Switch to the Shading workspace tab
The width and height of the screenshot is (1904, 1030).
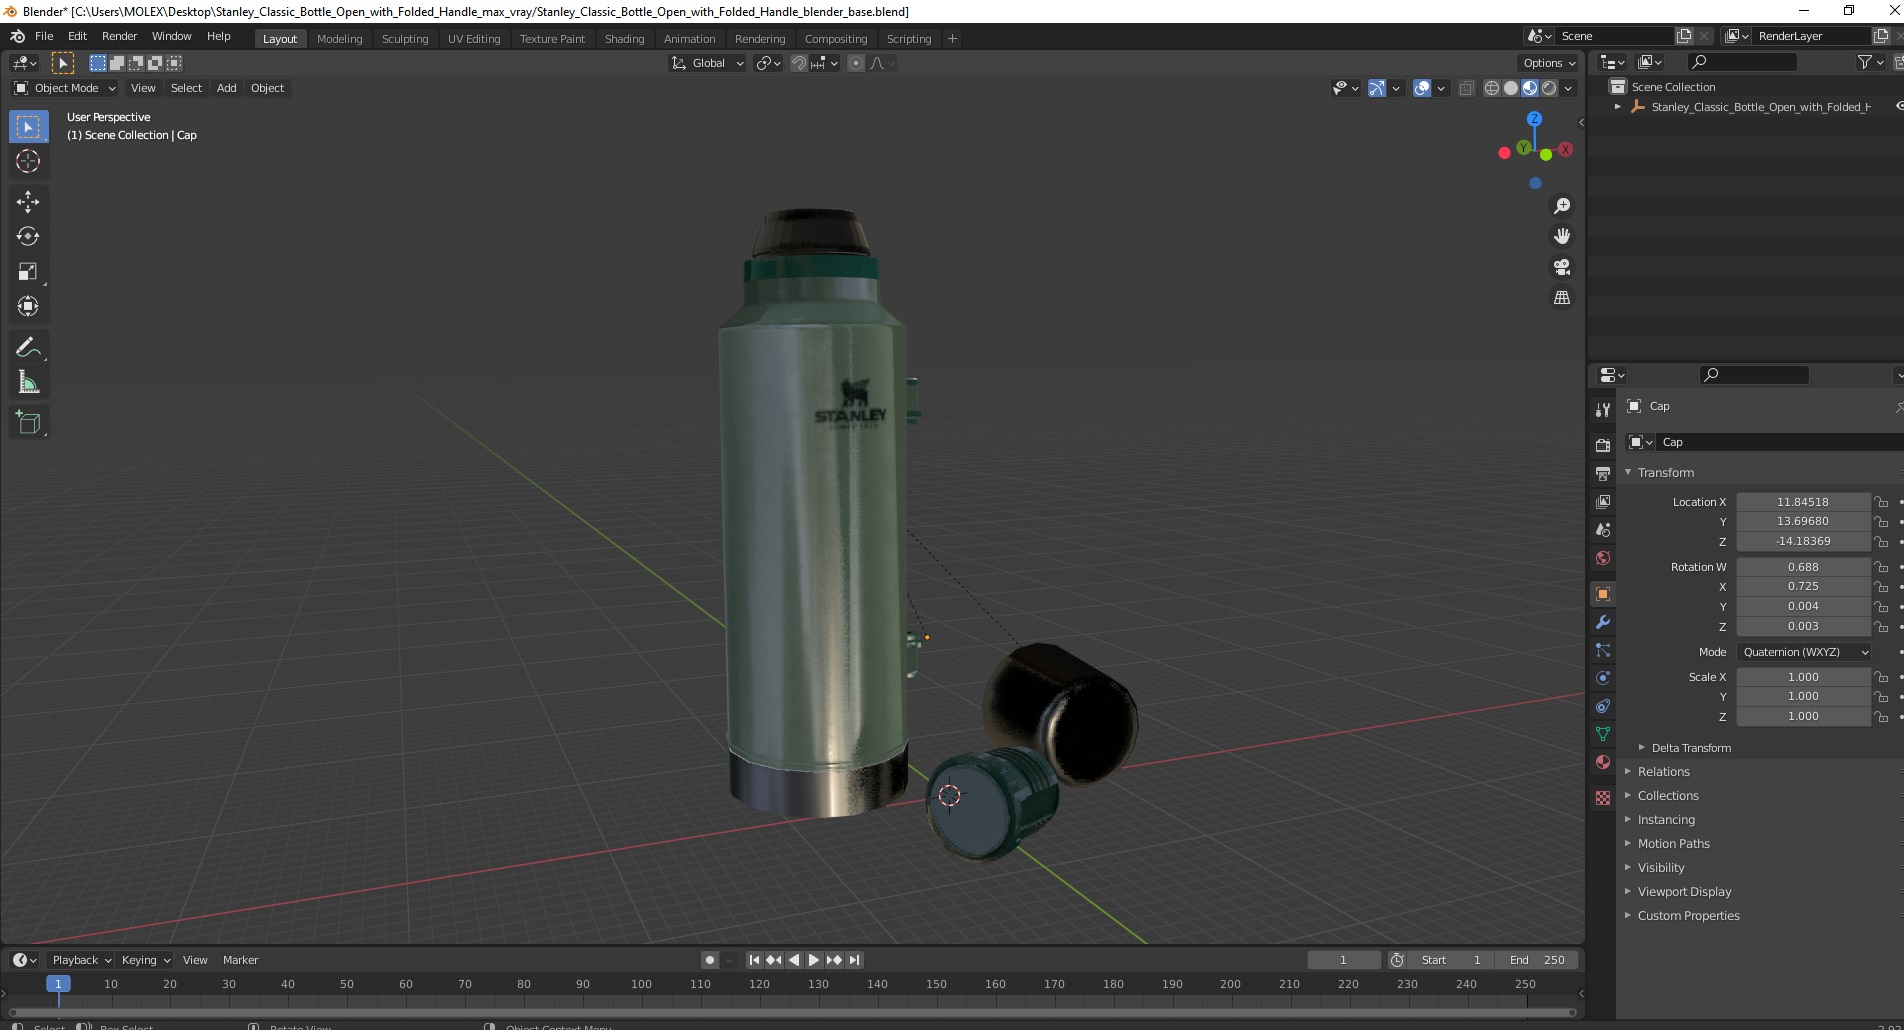[x=624, y=39]
